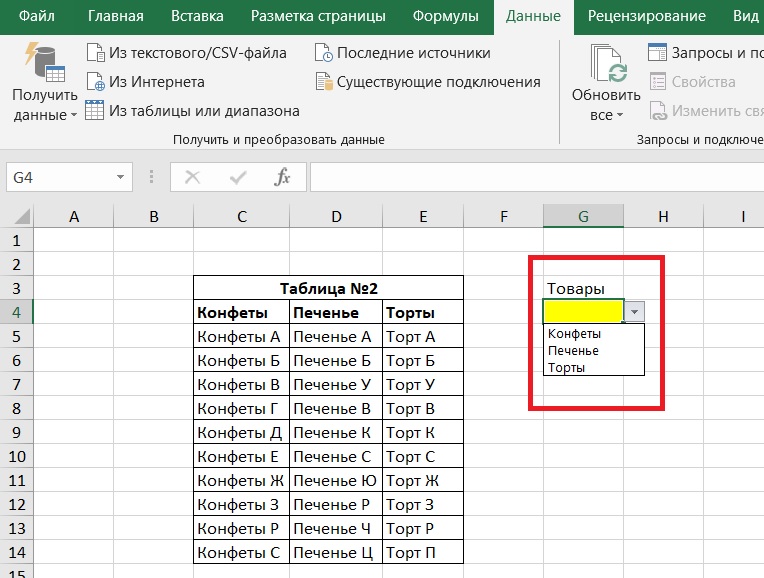764x578 pixels.
Task: Click the Из Интернета globe icon
Action: (x=96, y=82)
